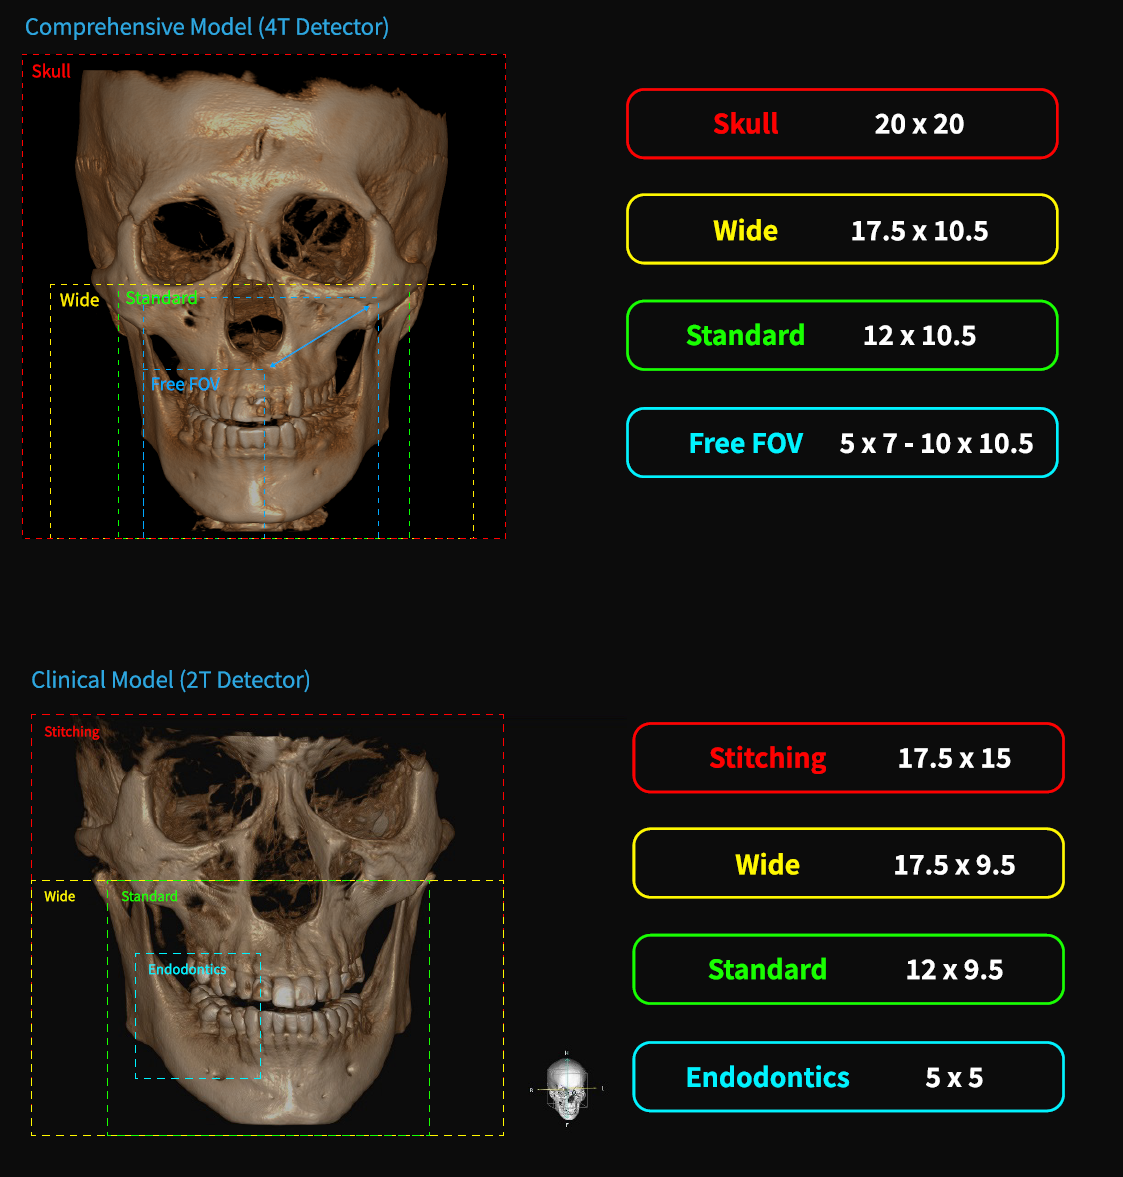Click the red Skull label on the top scan
Viewport: 1123px width, 1177px height.
51,71
